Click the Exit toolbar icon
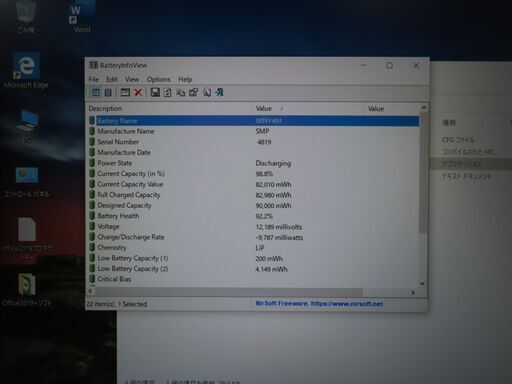The width and height of the screenshot is (512, 384). 219,92
